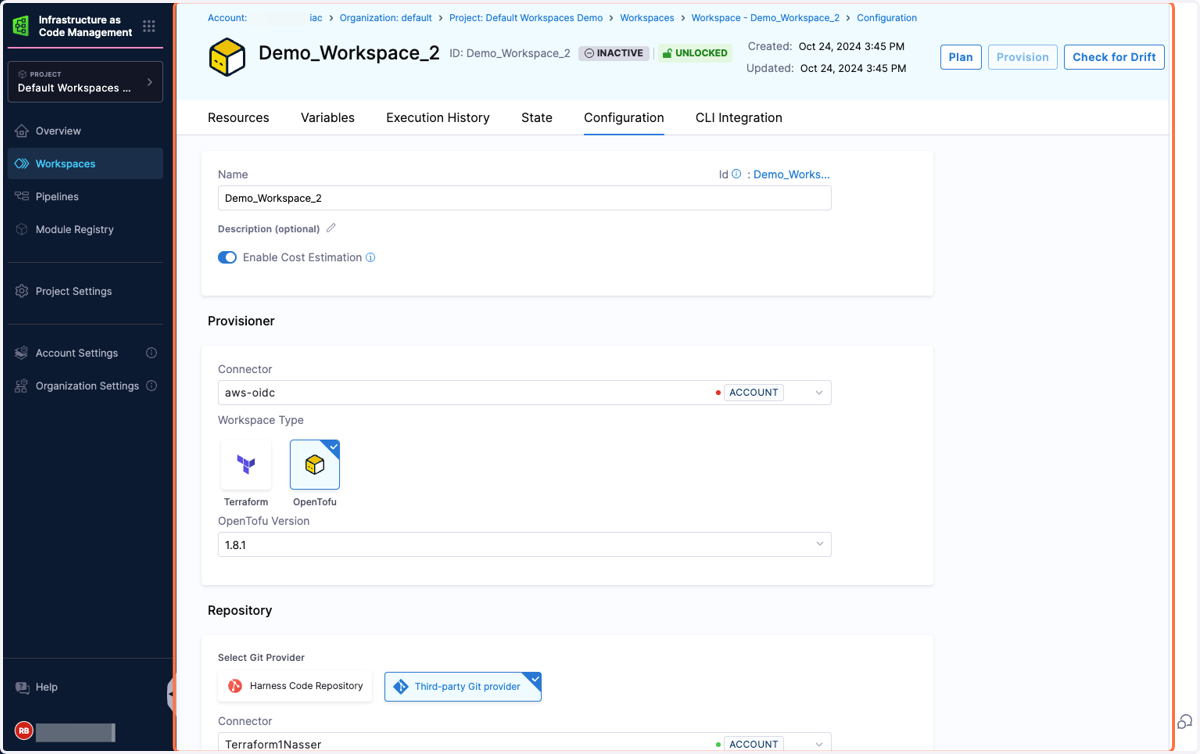Click the Demo_Works... Id link
The image size is (1200, 754).
click(791, 174)
